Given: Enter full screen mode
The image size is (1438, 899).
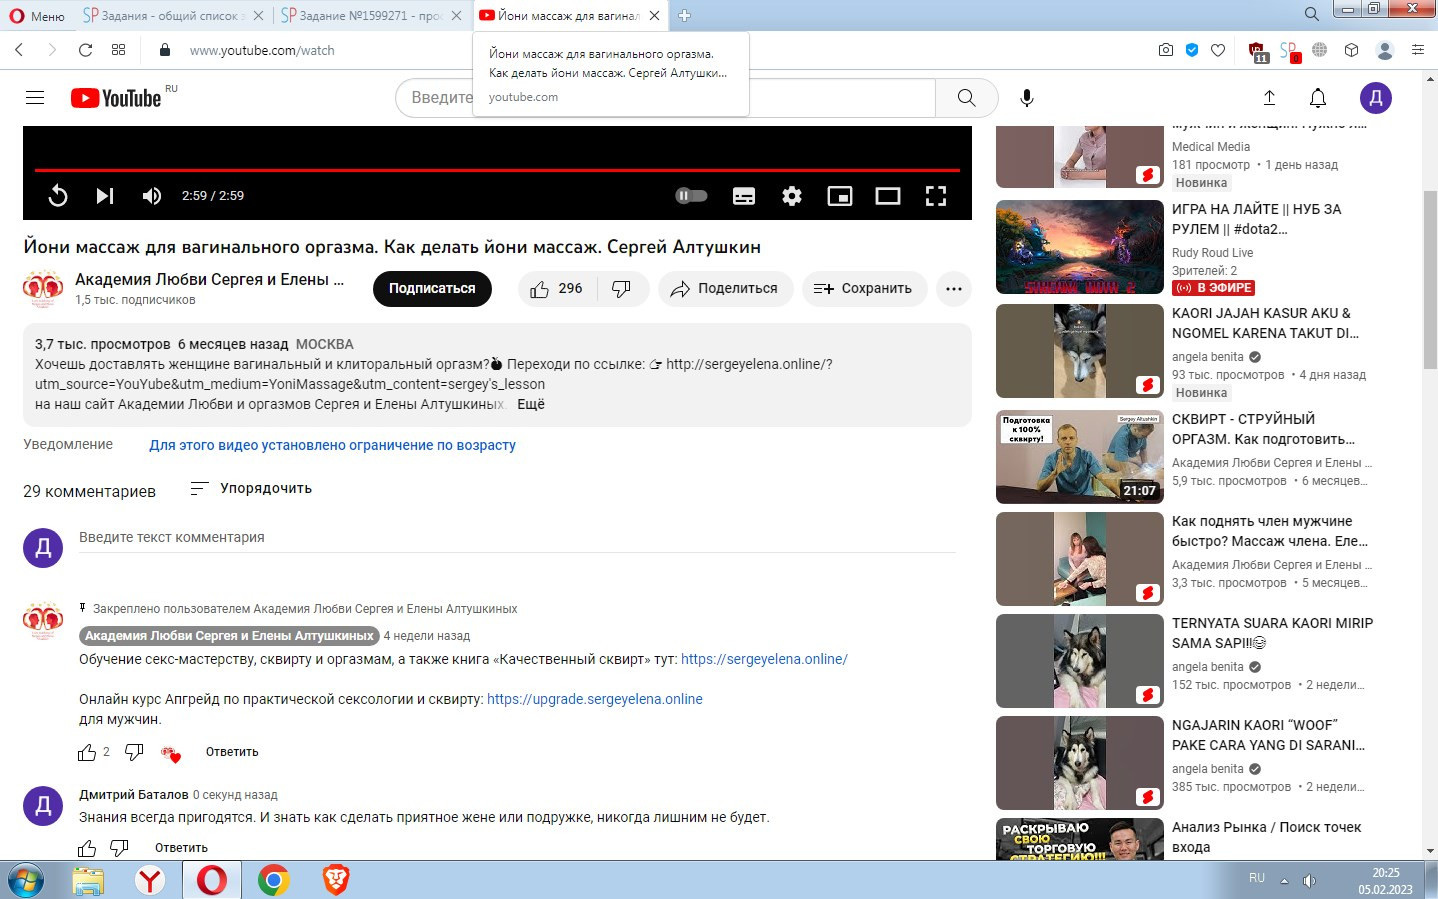Looking at the screenshot, I should [936, 196].
